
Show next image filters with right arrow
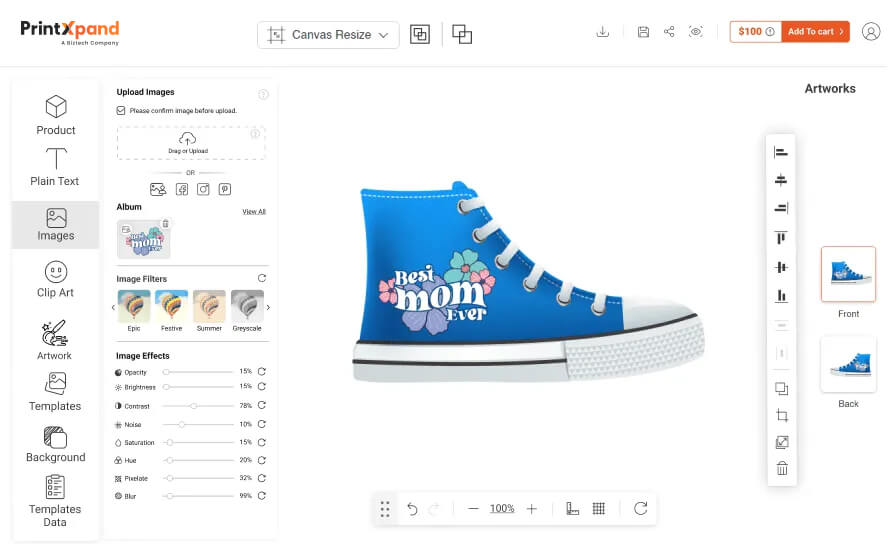pos(268,307)
